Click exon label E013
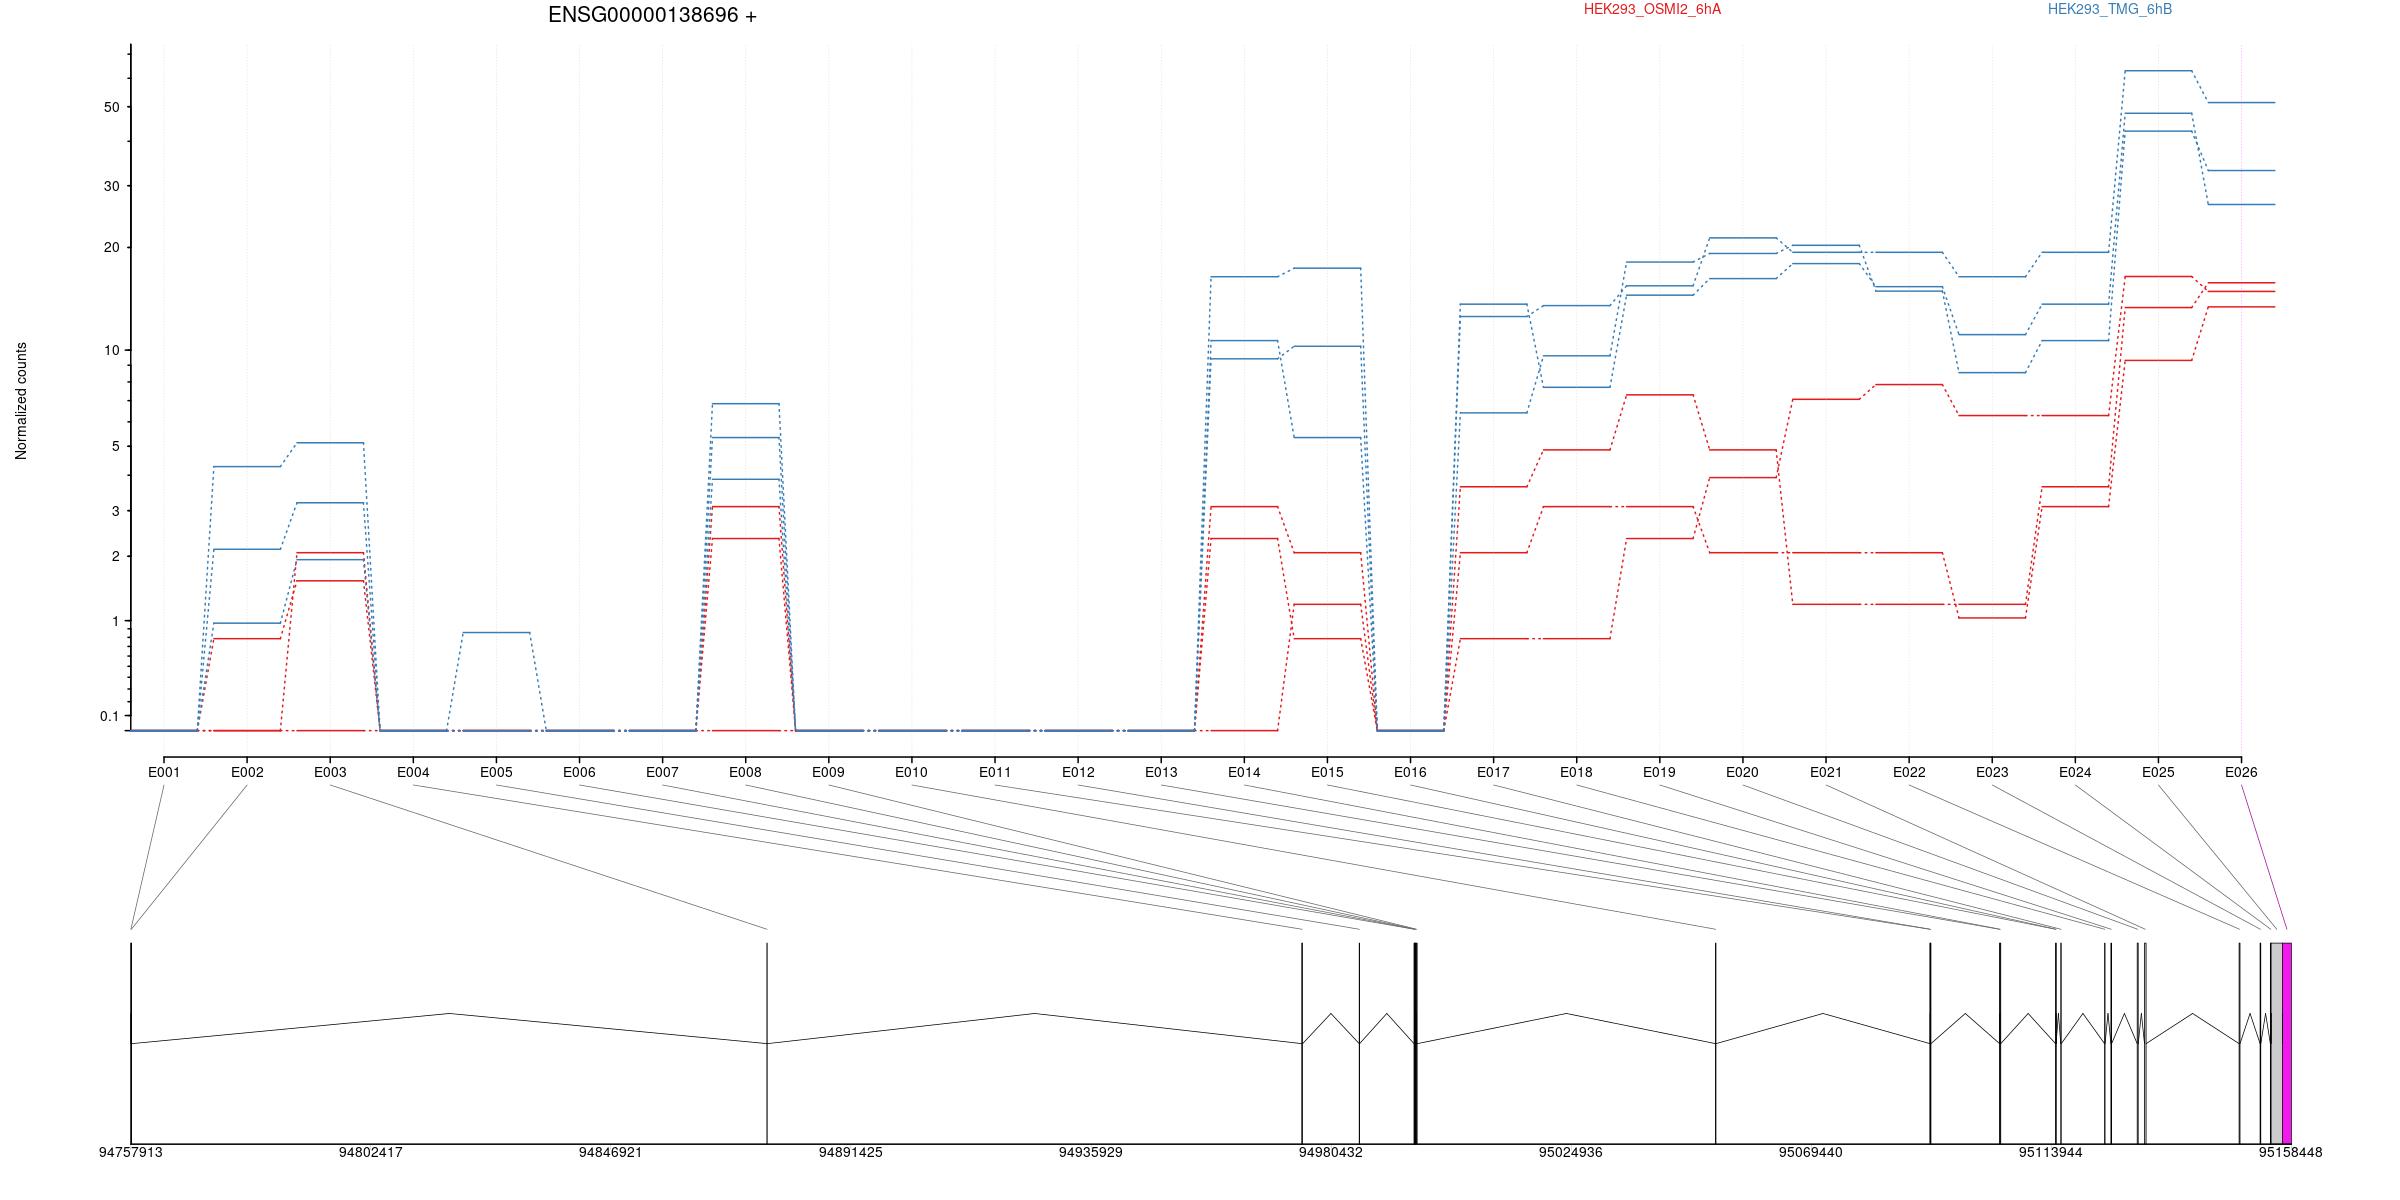2400x1200 pixels. tap(1161, 772)
